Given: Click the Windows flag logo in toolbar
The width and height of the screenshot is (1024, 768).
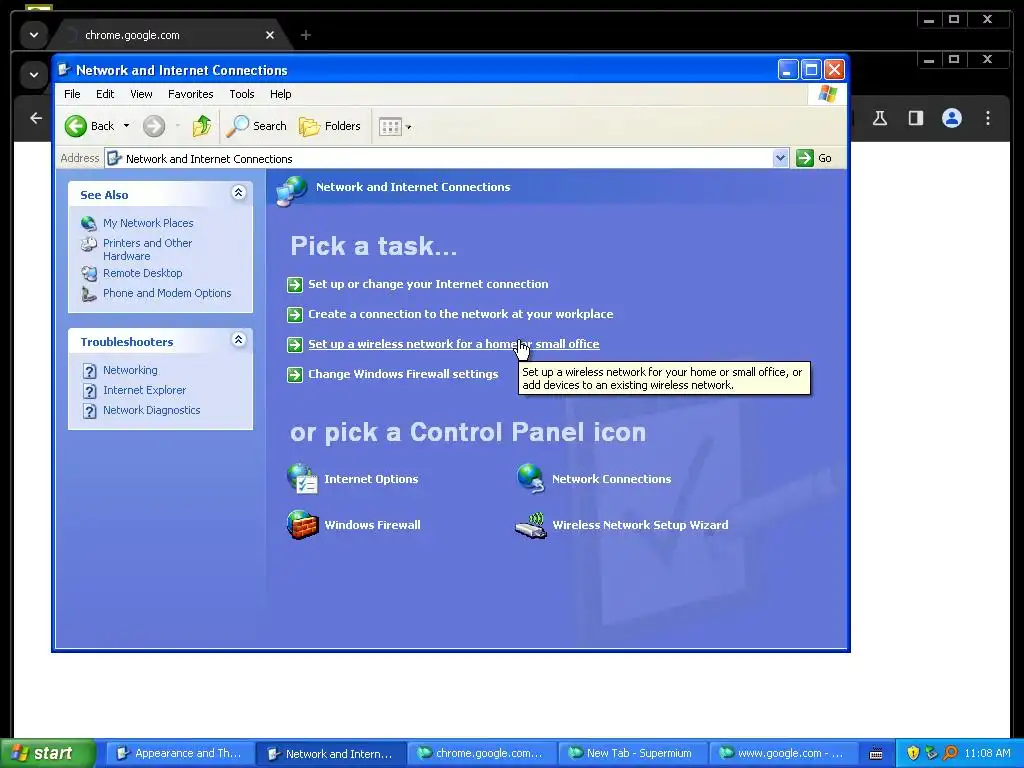Looking at the screenshot, I should 827,94.
